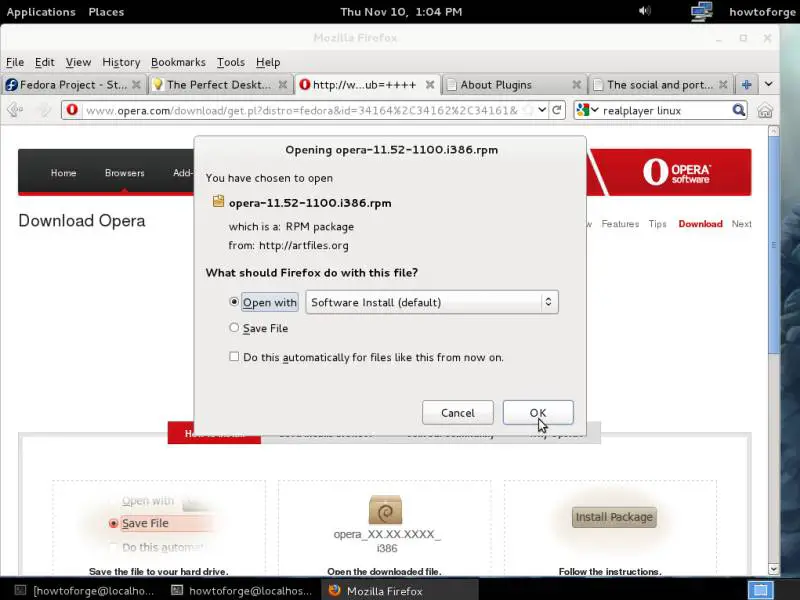Click the Install Package button image
This screenshot has width=800, height=600.
(x=614, y=517)
